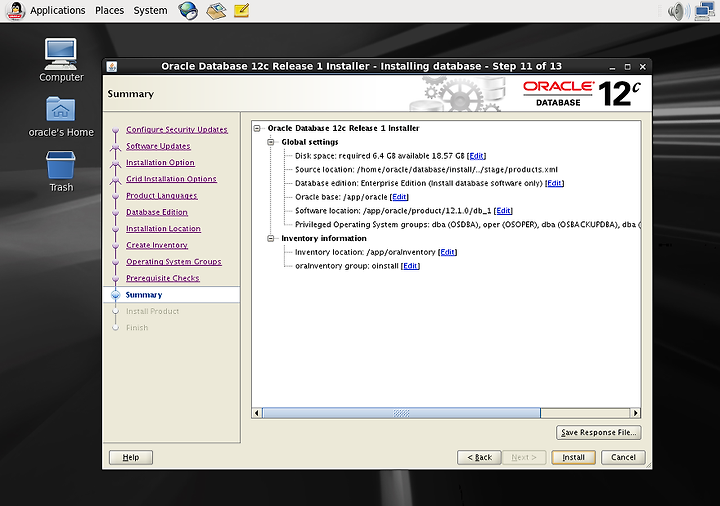Collapse the Global settings node
This screenshot has width=720, height=506.
click(x=271, y=142)
